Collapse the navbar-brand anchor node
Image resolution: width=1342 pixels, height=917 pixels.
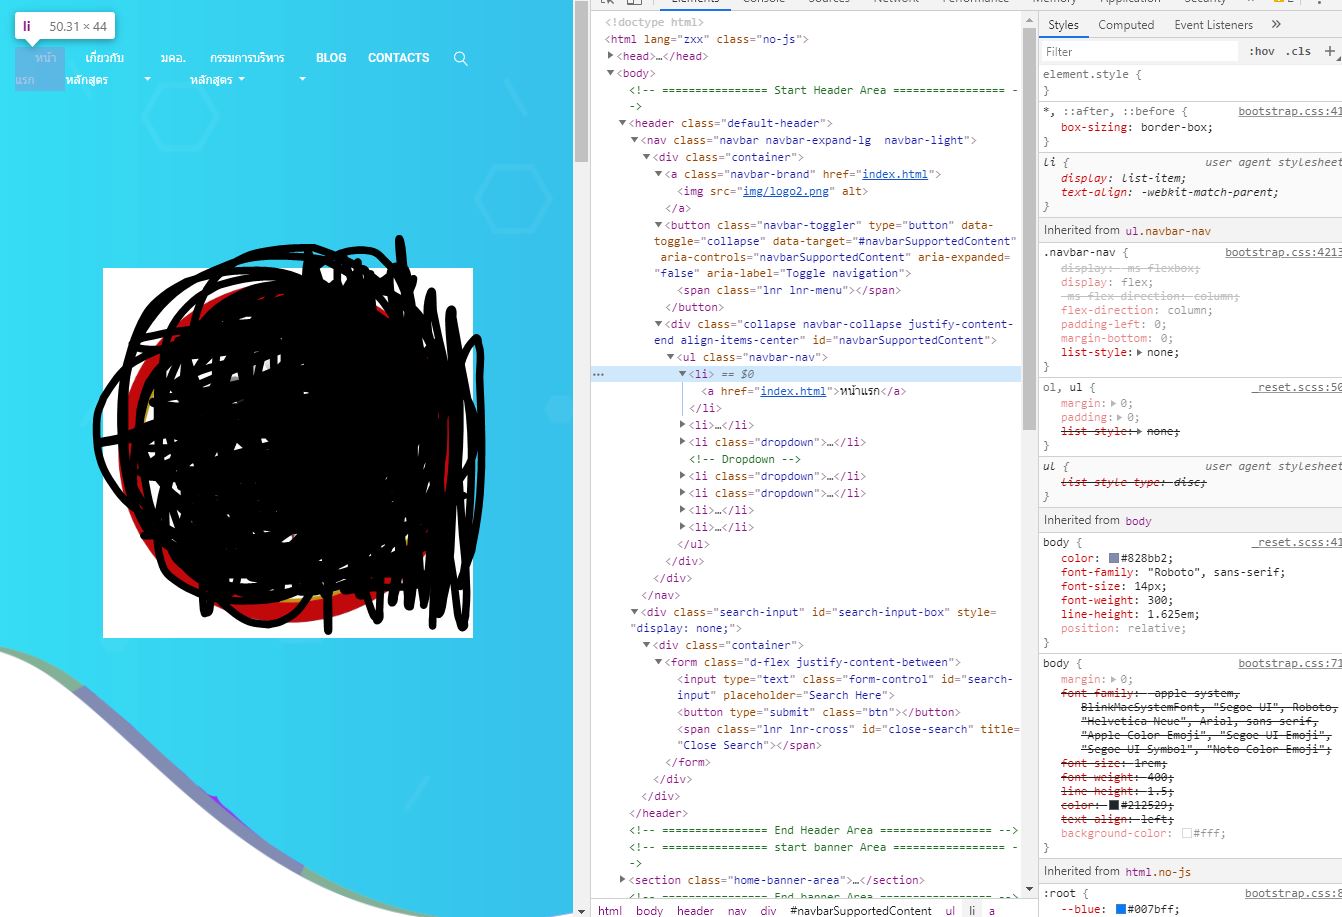(x=658, y=174)
